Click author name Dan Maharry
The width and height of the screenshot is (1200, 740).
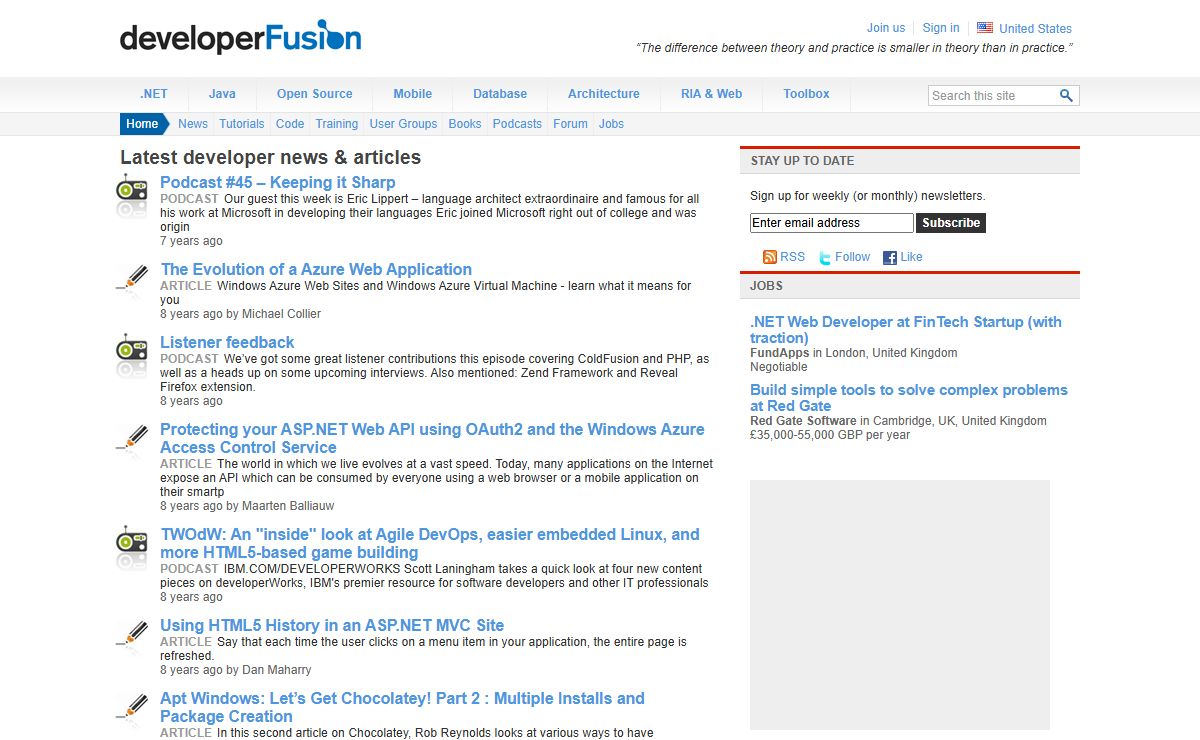click(277, 670)
